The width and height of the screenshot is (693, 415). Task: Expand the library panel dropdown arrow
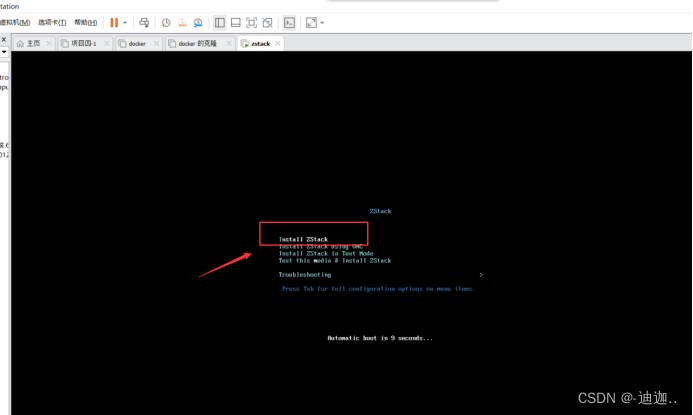[x=4, y=52]
